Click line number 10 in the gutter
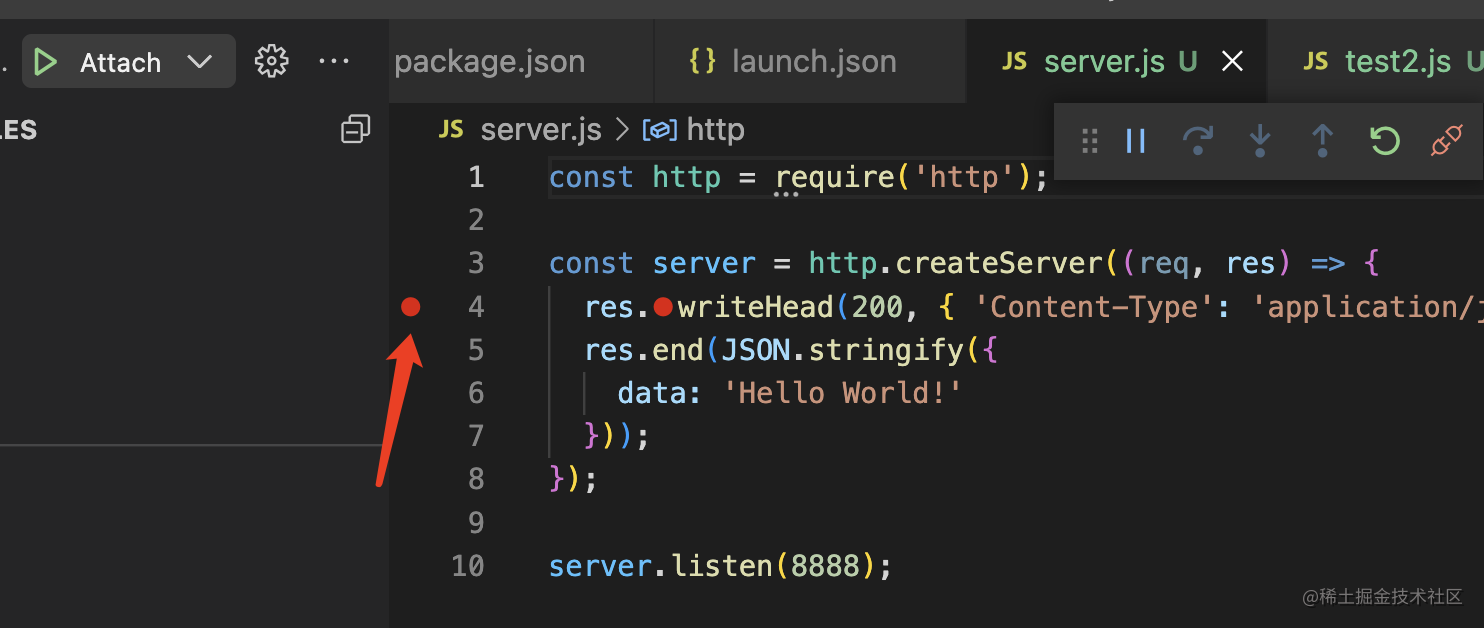Image resolution: width=1484 pixels, height=628 pixels. tap(467, 566)
